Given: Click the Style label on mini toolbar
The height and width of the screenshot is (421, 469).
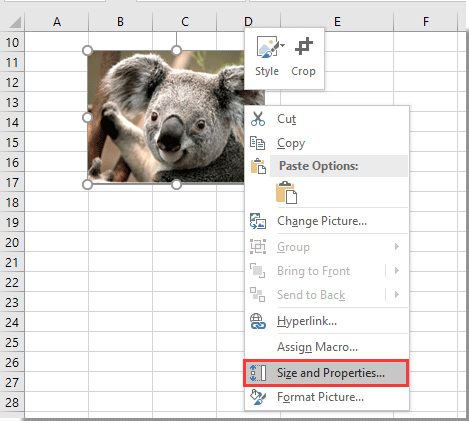Looking at the screenshot, I should point(267,71).
